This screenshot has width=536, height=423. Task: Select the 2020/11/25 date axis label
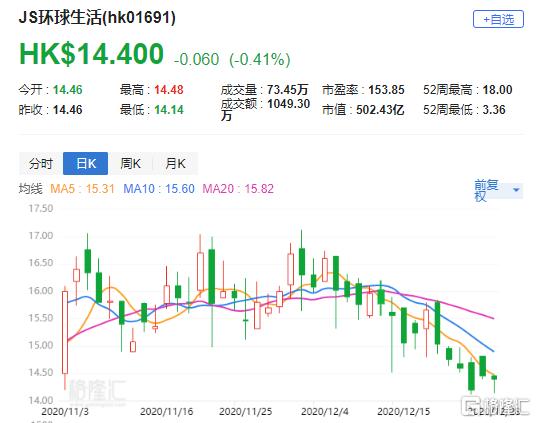[246, 411]
